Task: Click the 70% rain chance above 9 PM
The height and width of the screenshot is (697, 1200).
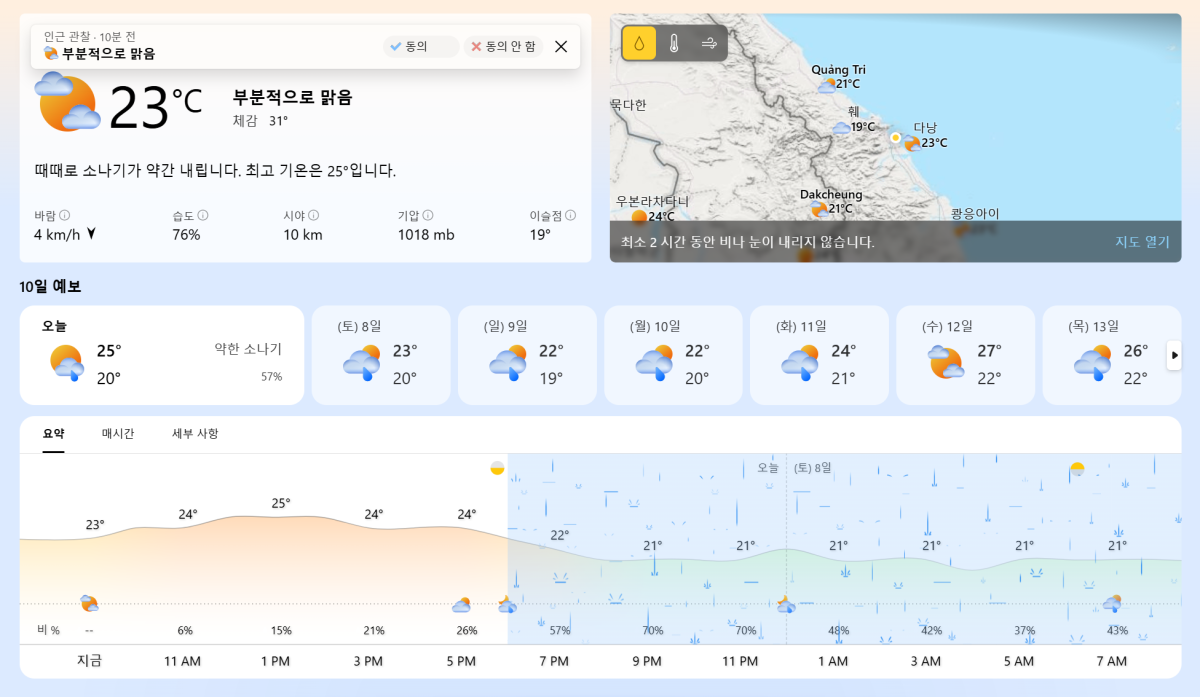Action: [653, 631]
